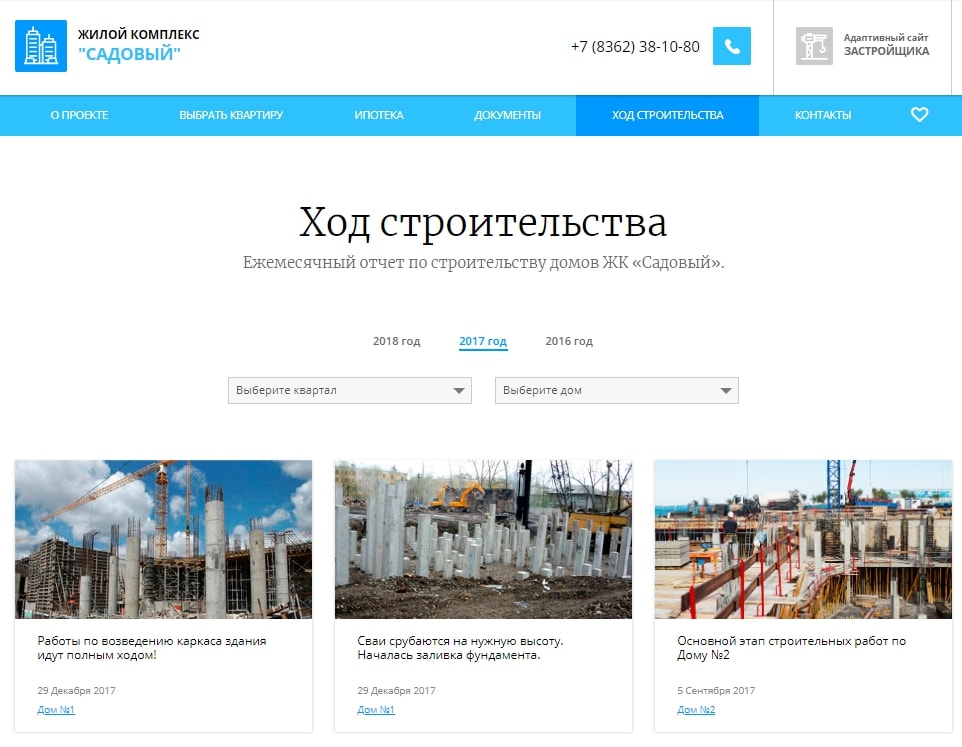Click the grey crane developer icon
The width and height of the screenshot is (962, 747).
(814, 46)
